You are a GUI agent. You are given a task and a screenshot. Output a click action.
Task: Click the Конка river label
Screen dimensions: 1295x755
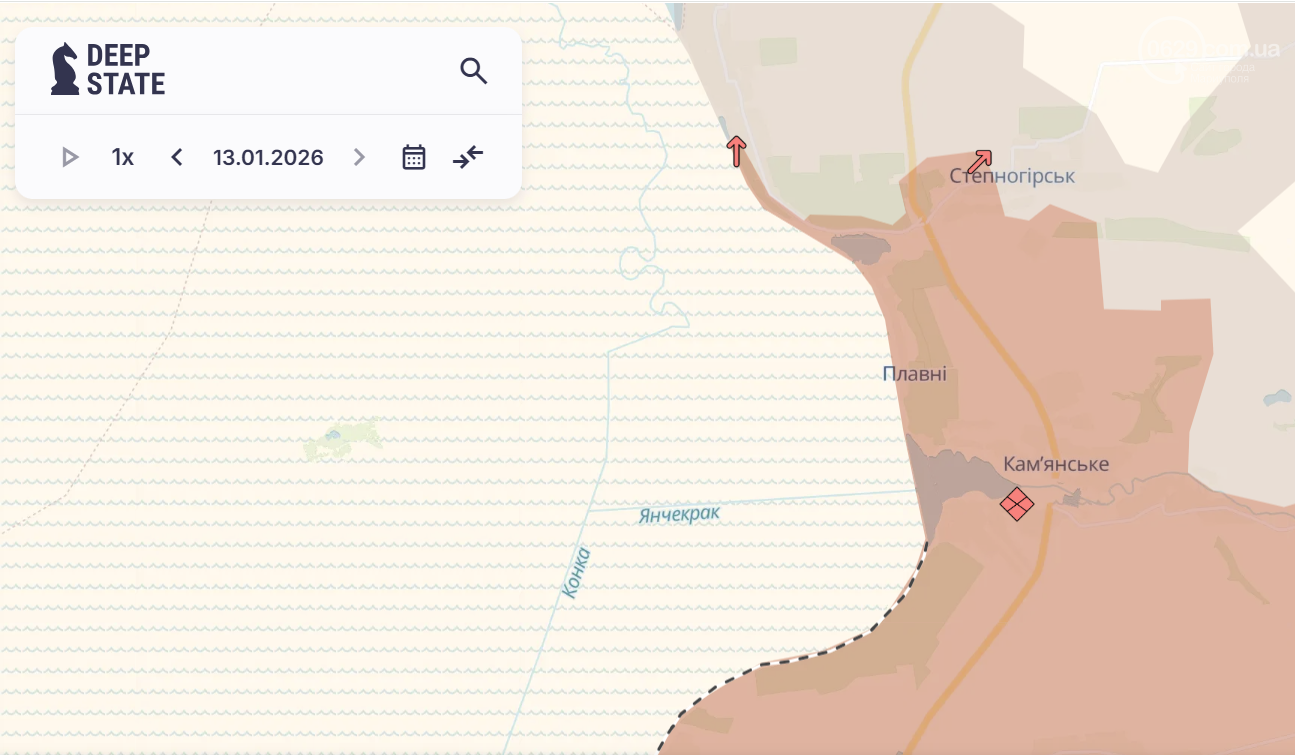[x=576, y=573]
